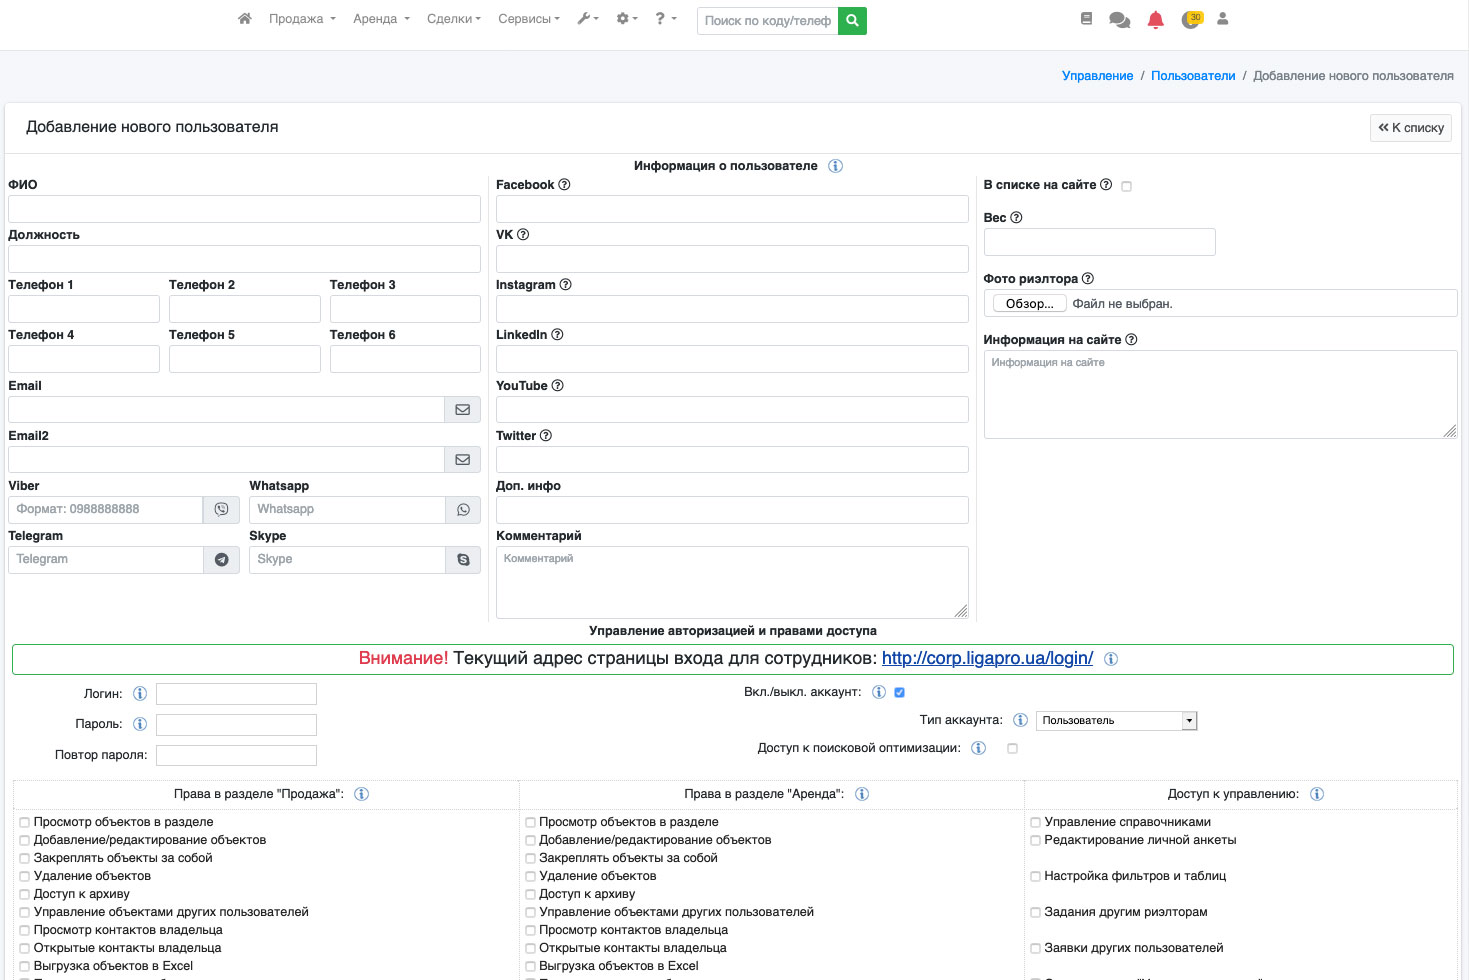This screenshot has width=1469, height=980.
Task: Click the Skype icon beside Skype field
Action: tap(463, 560)
